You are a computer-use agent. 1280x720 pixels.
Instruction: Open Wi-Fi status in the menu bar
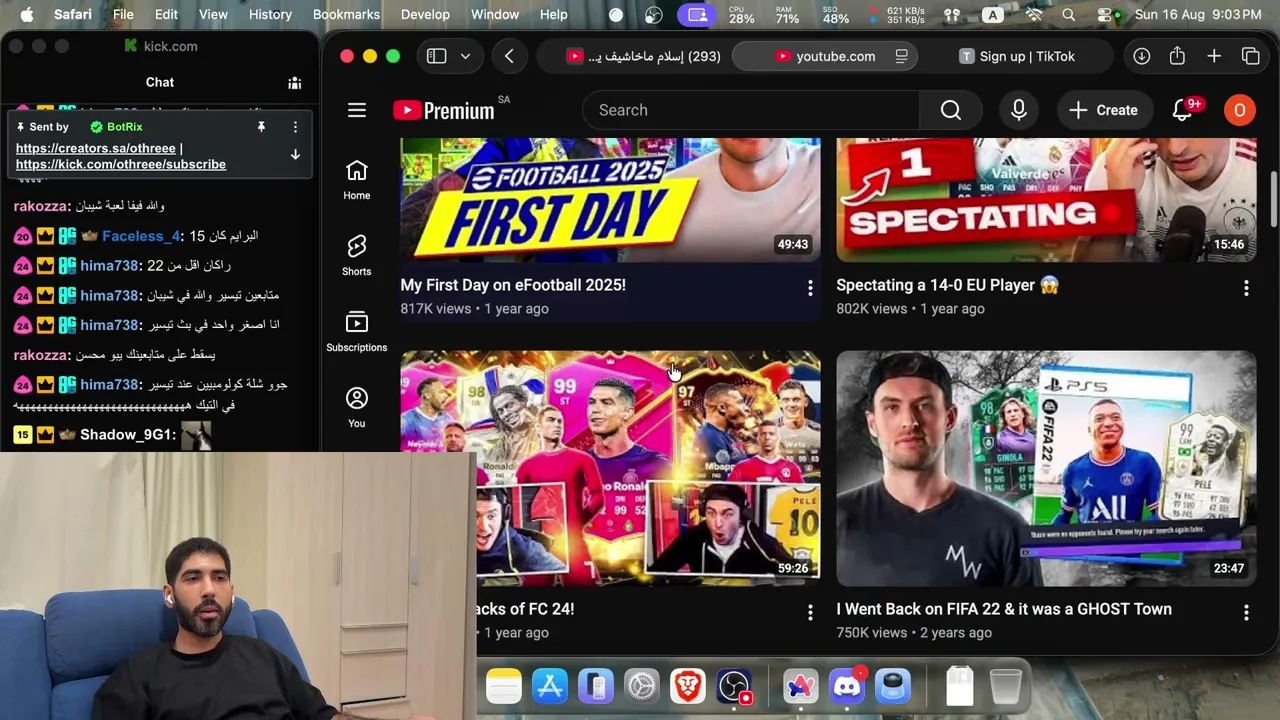[1034, 15]
